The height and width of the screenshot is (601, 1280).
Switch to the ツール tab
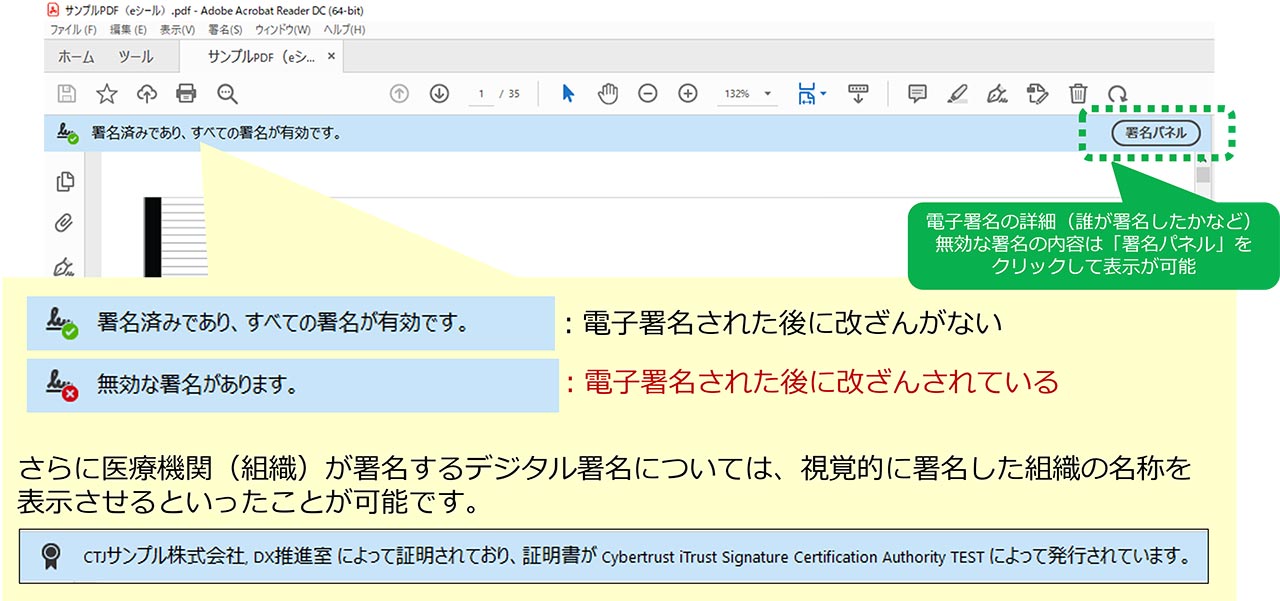[x=136, y=57]
